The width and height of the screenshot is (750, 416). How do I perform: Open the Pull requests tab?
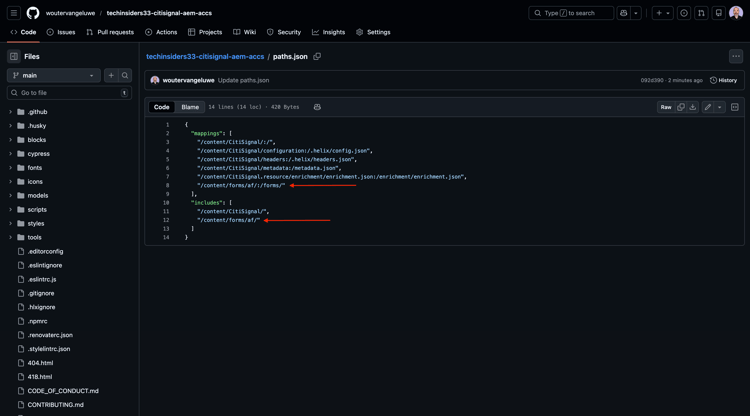pyautogui.click(x=110, y=32)
